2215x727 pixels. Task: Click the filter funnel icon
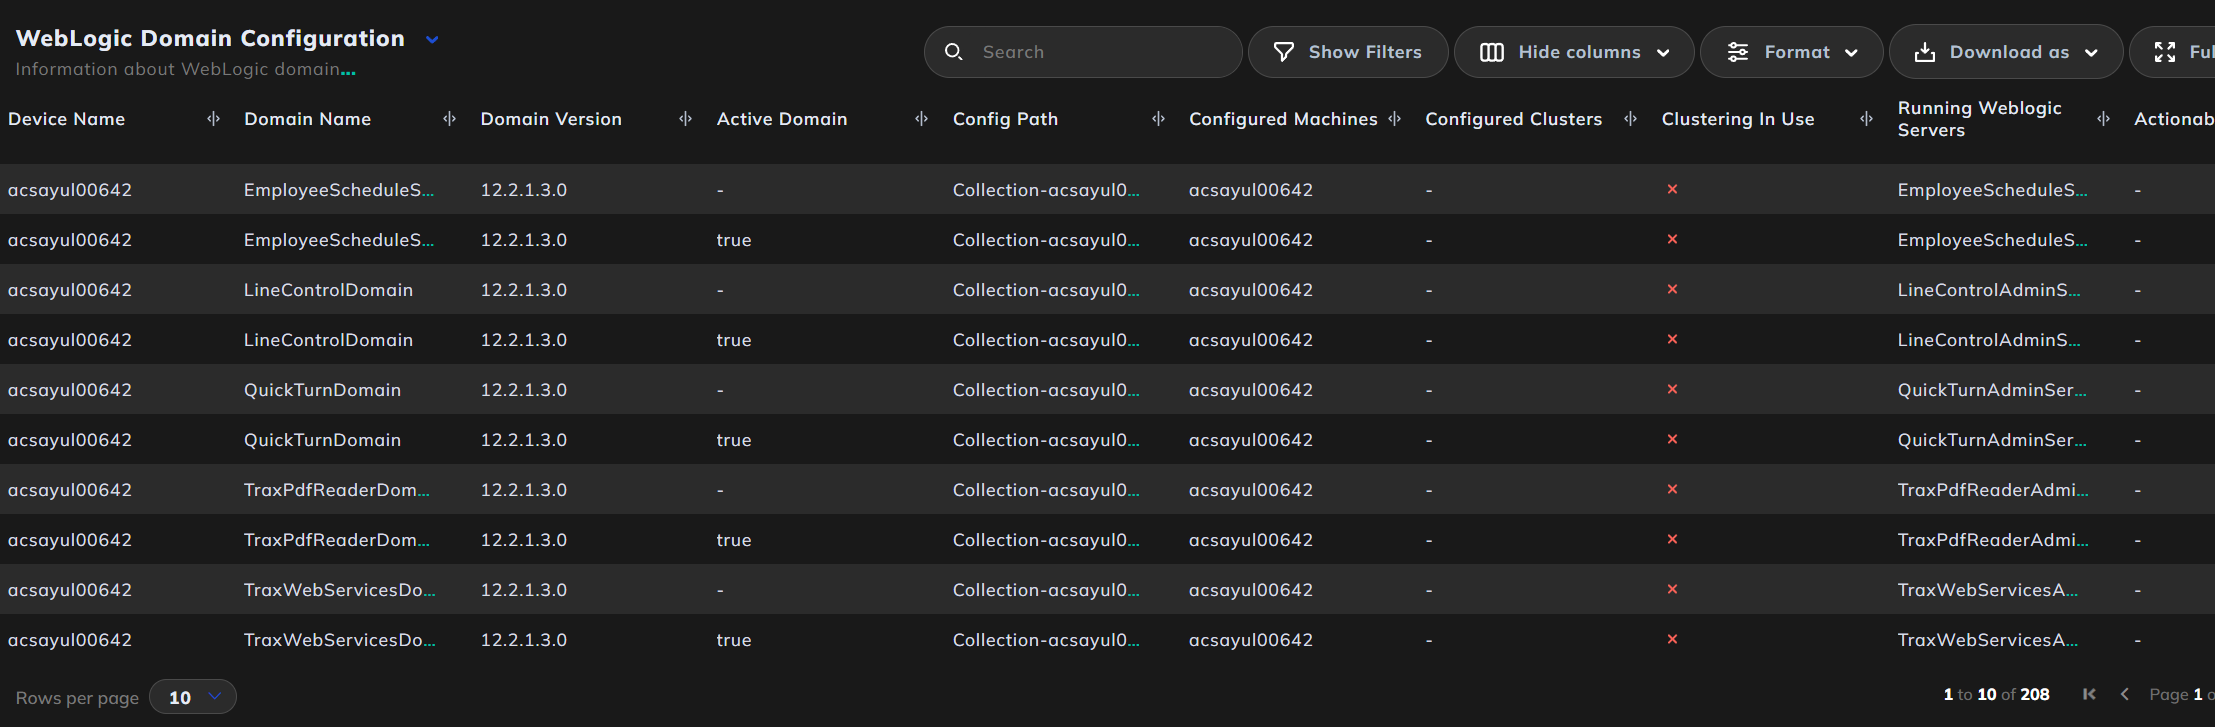1284,52
